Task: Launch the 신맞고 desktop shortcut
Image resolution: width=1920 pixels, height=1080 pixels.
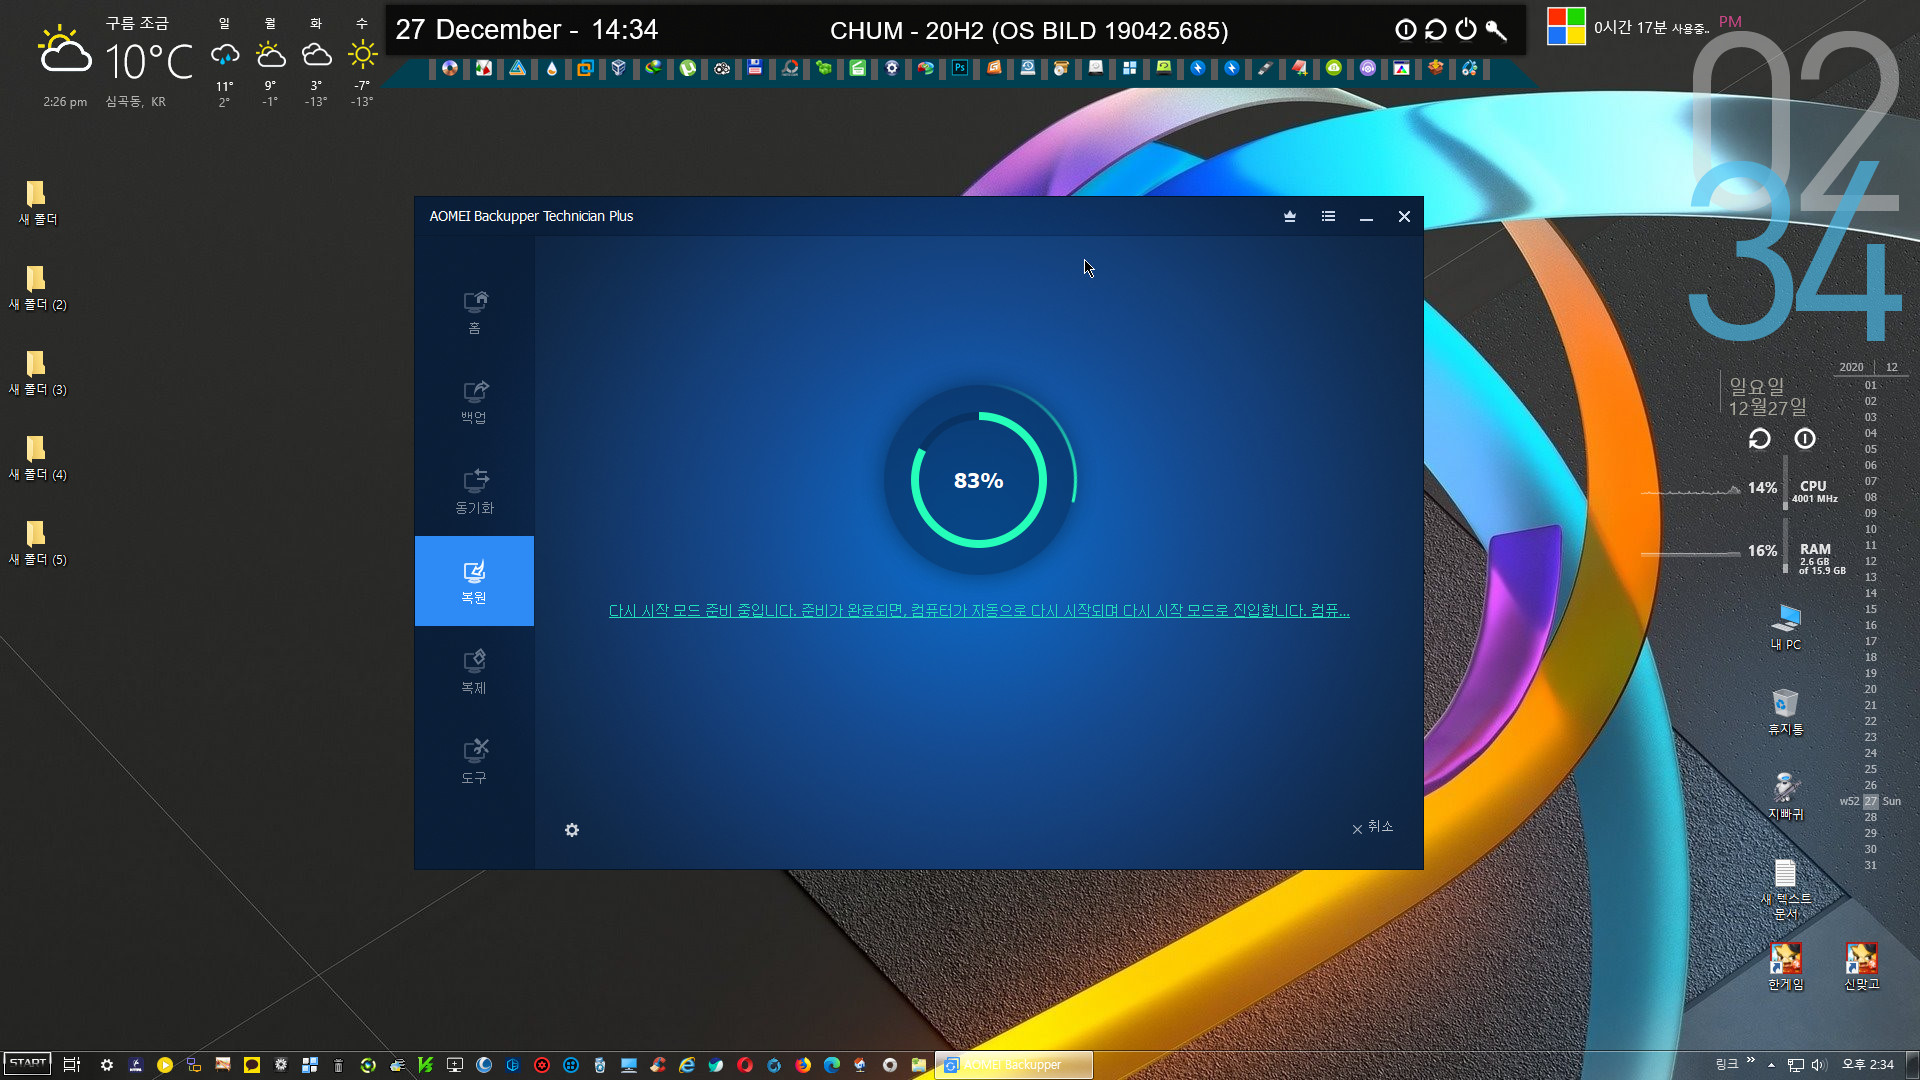Action: point(1862,967)
